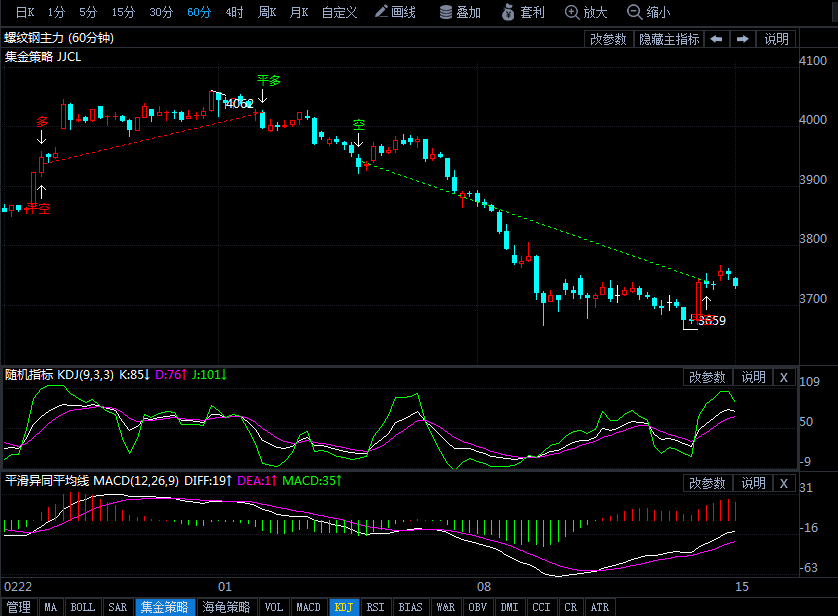Select the DMI indicator tab
838x616 pixels.
coord(510,607)
